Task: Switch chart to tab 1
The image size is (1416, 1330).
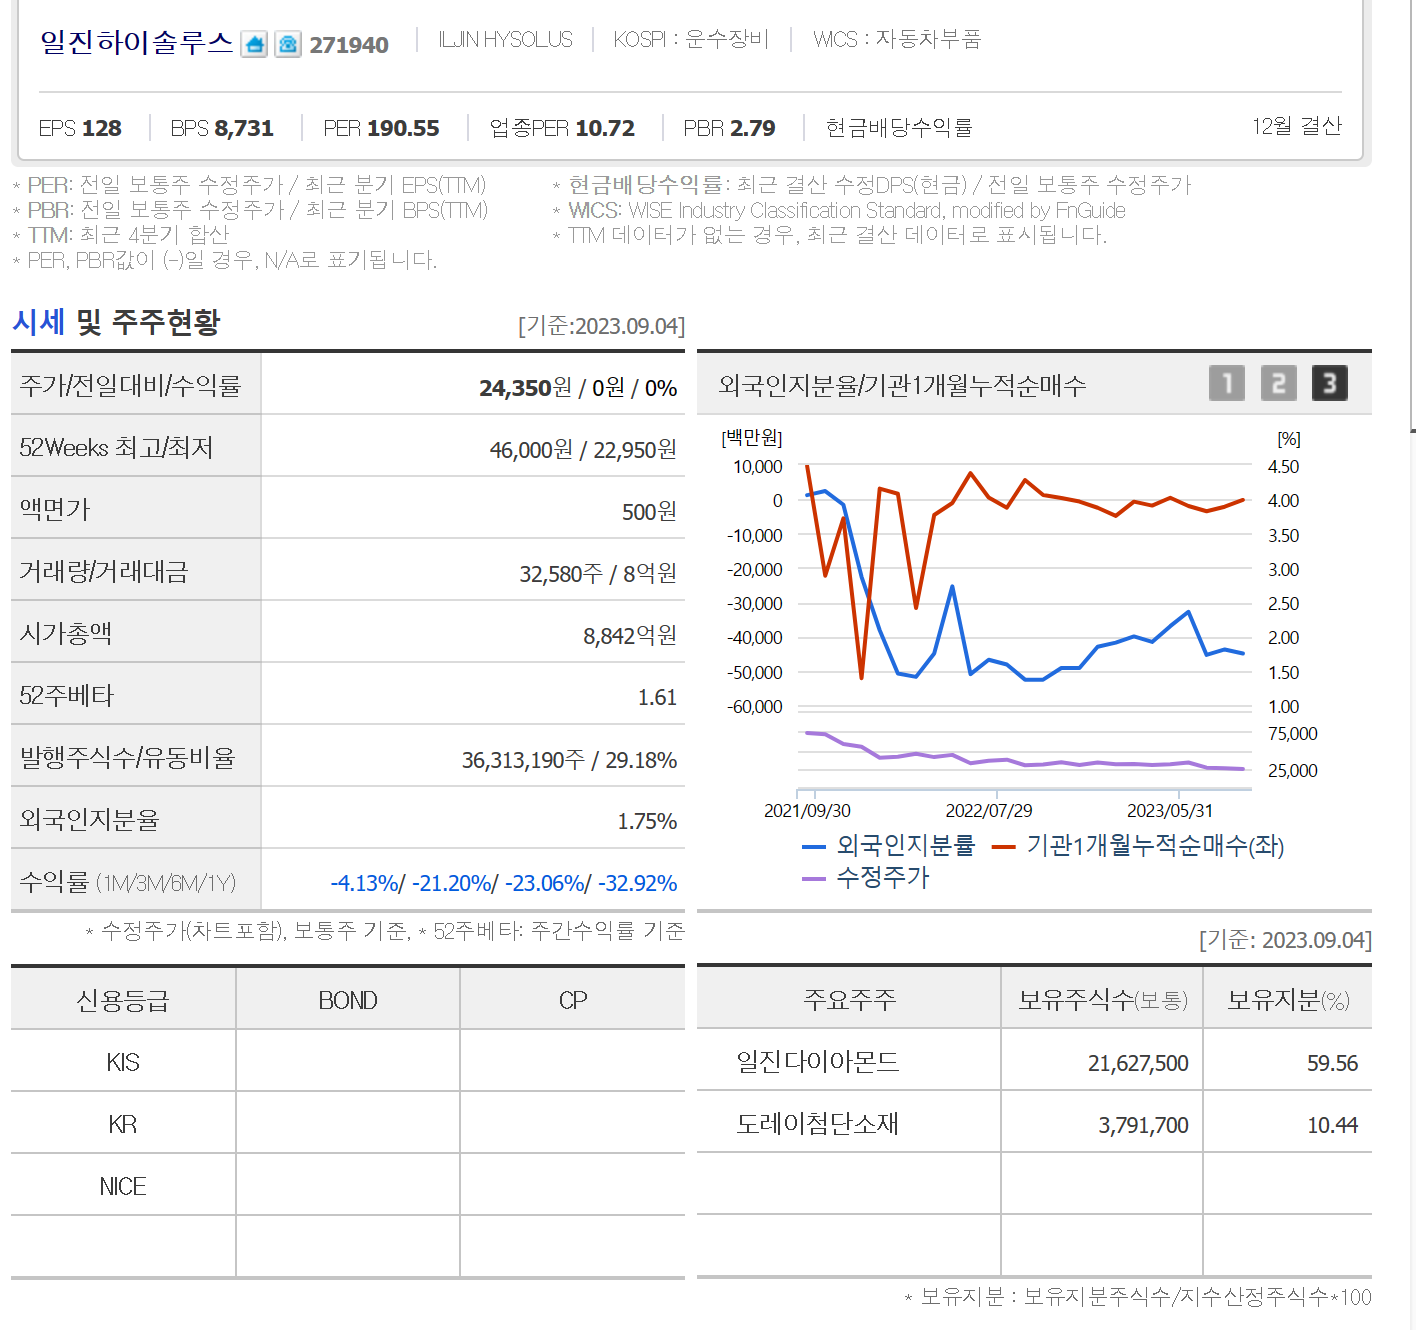Action: click(1227, 383)
